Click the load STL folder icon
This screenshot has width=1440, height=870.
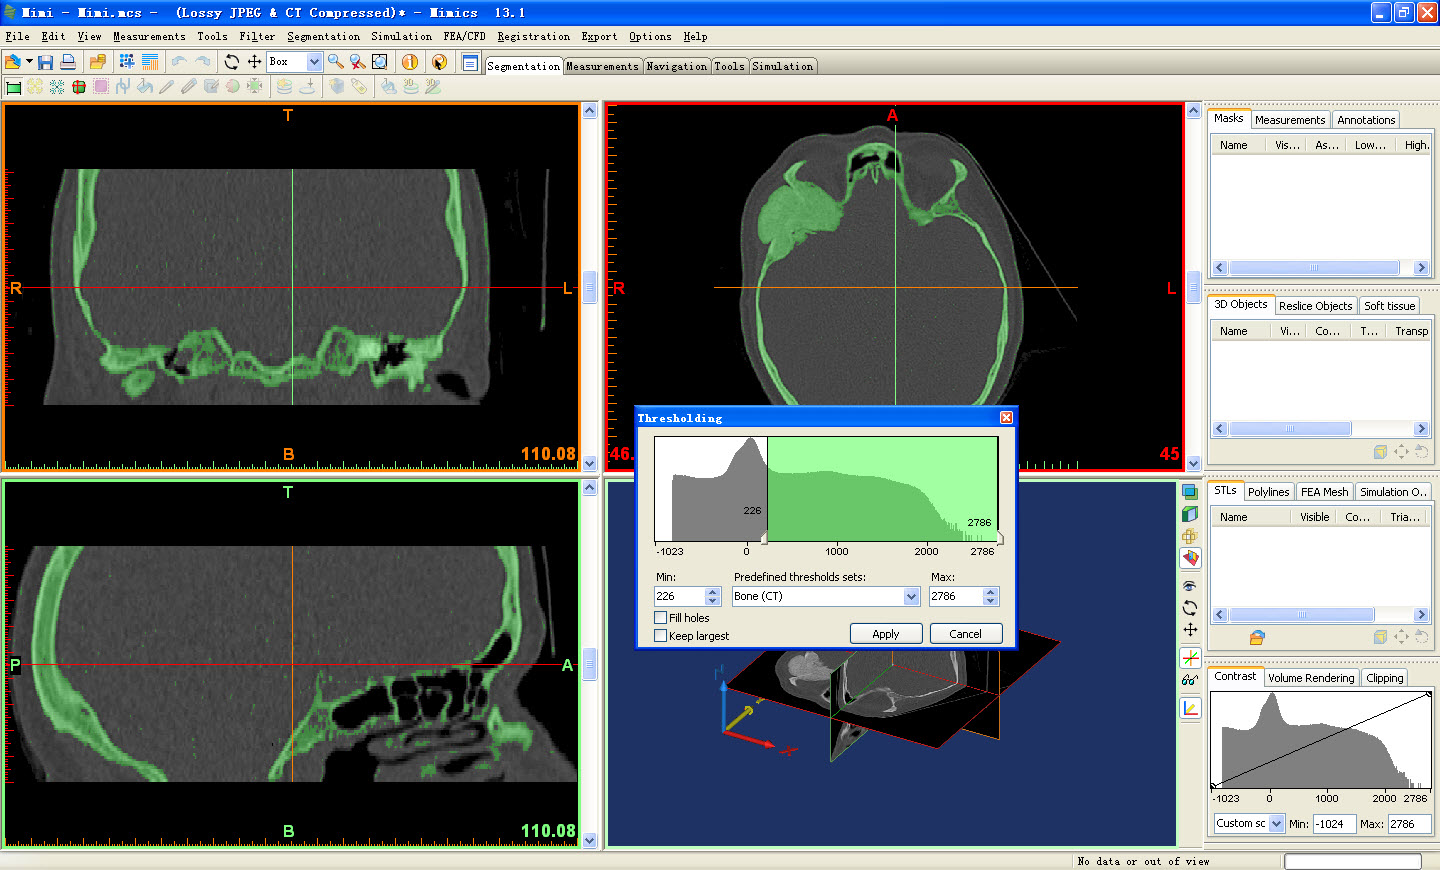click(x=1257, y=637)
